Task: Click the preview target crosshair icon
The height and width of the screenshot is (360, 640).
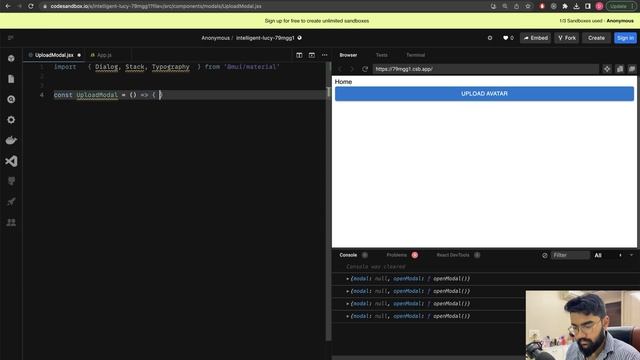Action: (x=607, y=69)
